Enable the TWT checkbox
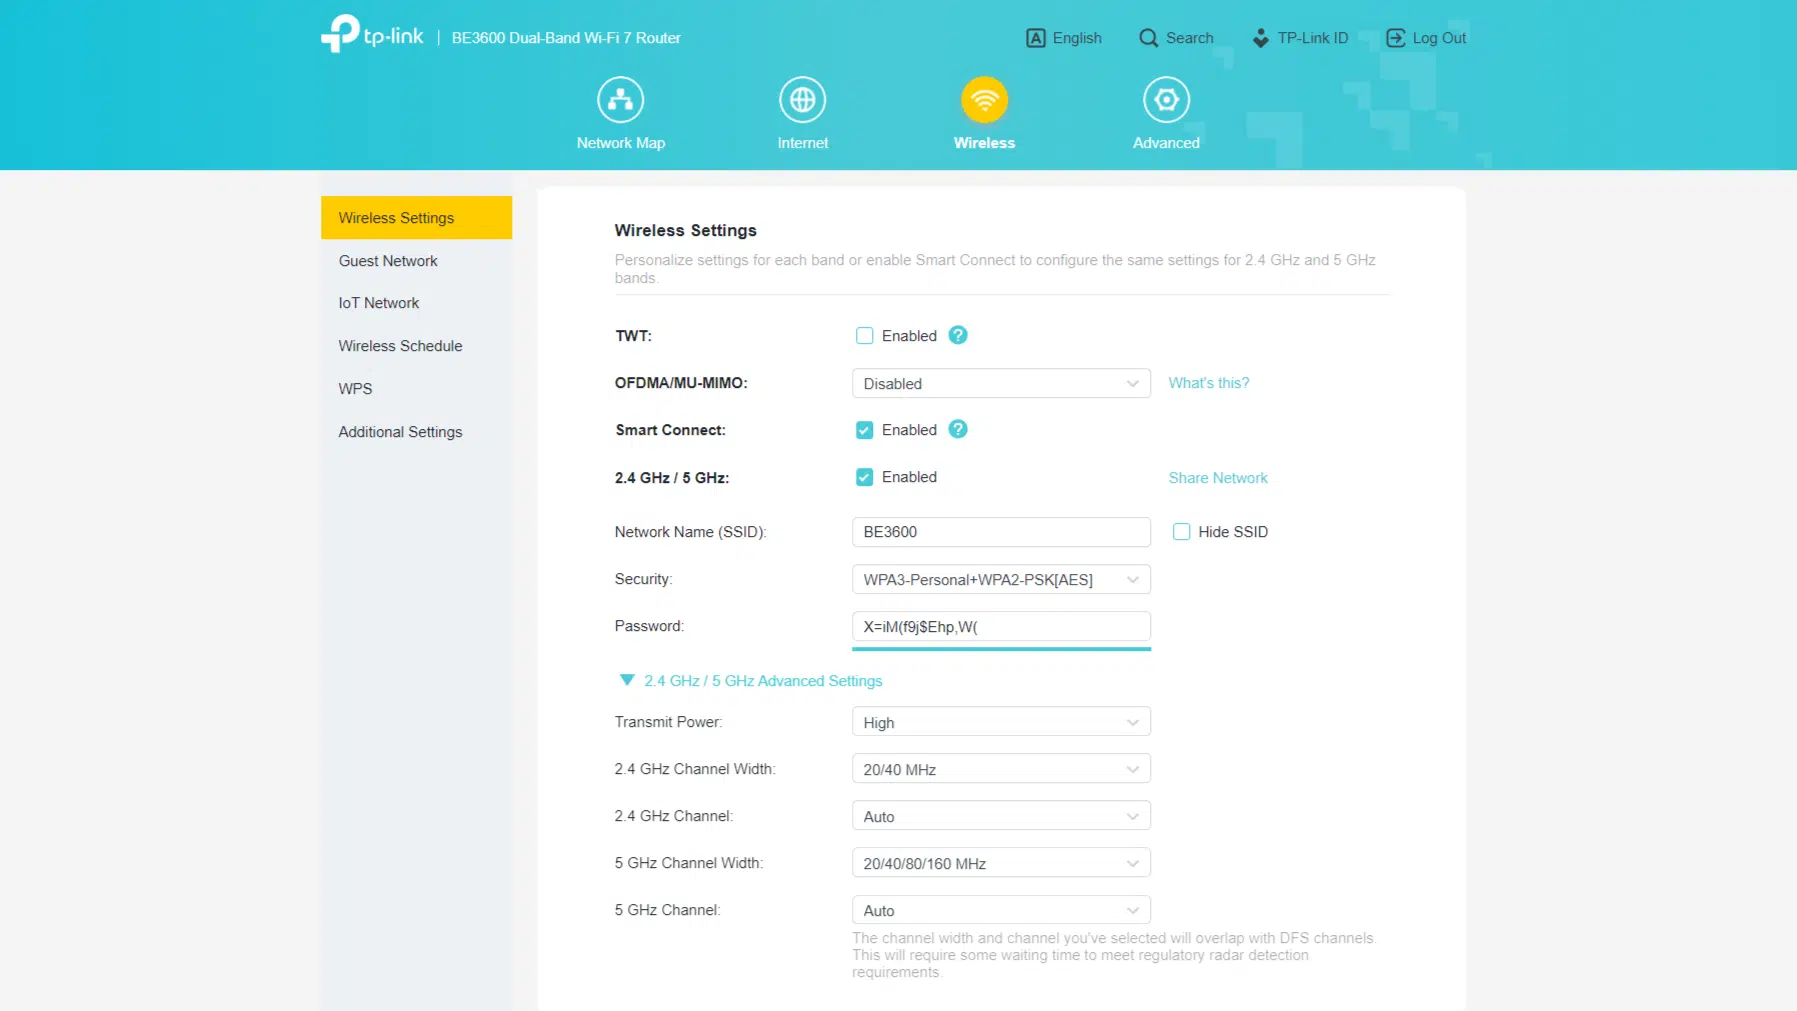Viewport: 1797px width, 1011px height. point(864,336)
